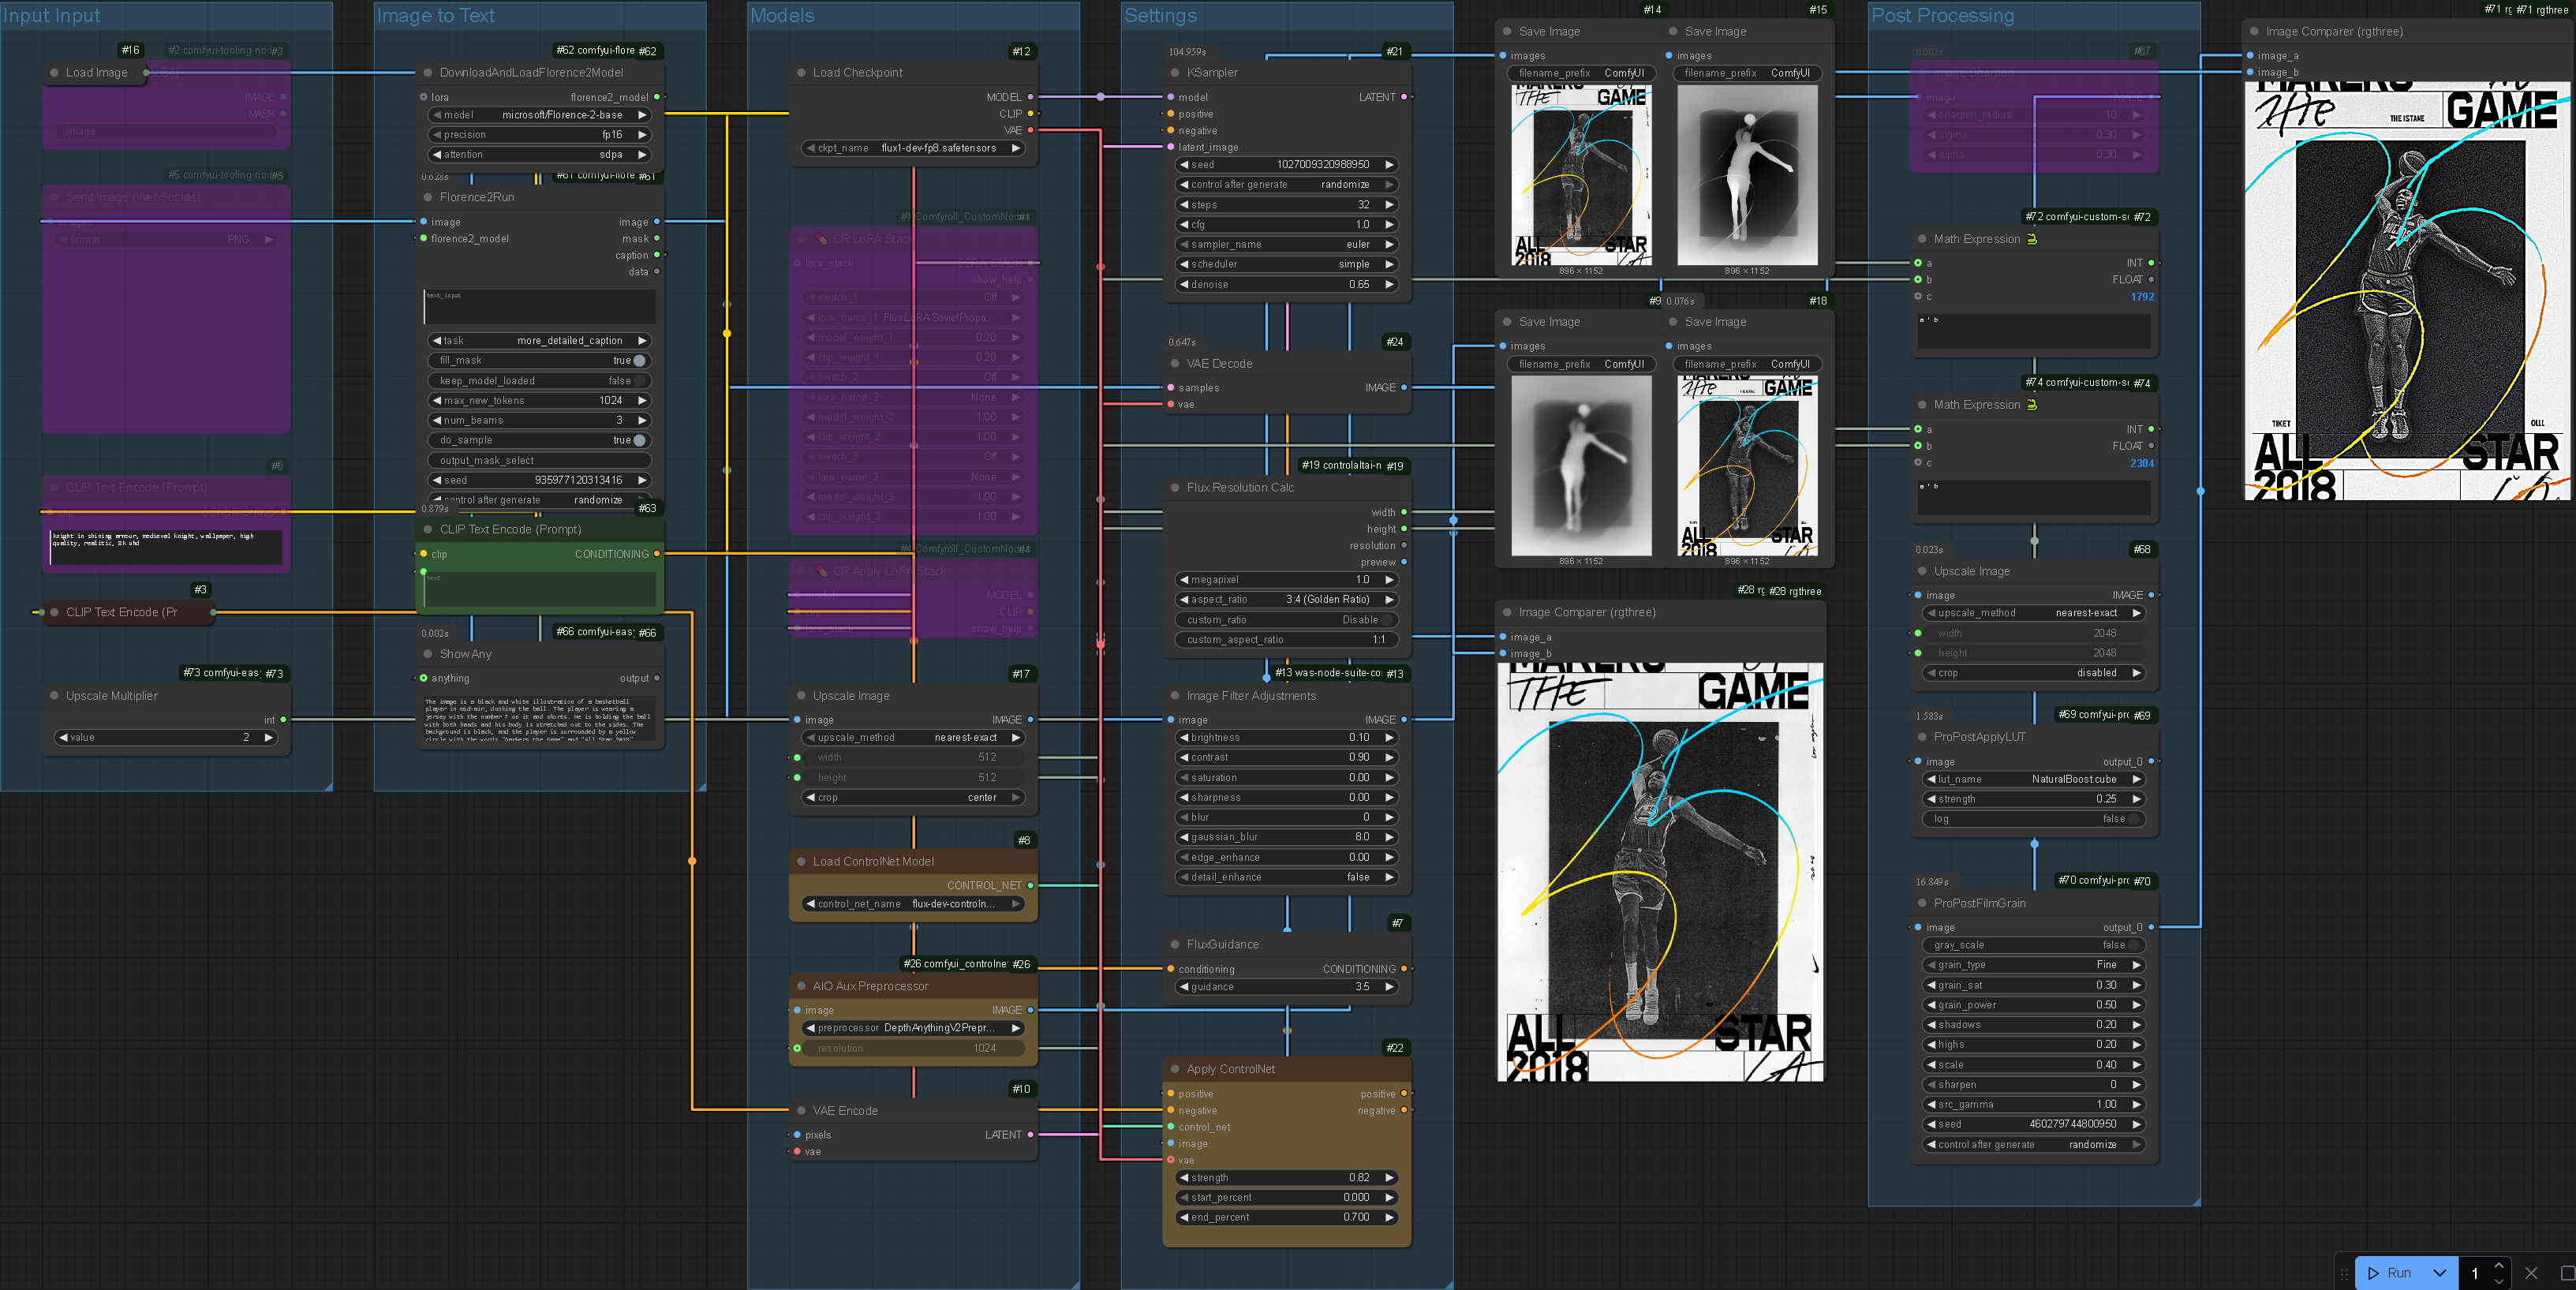Collapse the Load Checkpoint node dot
Viewport: 2576px width, 1290px height.
801,73
